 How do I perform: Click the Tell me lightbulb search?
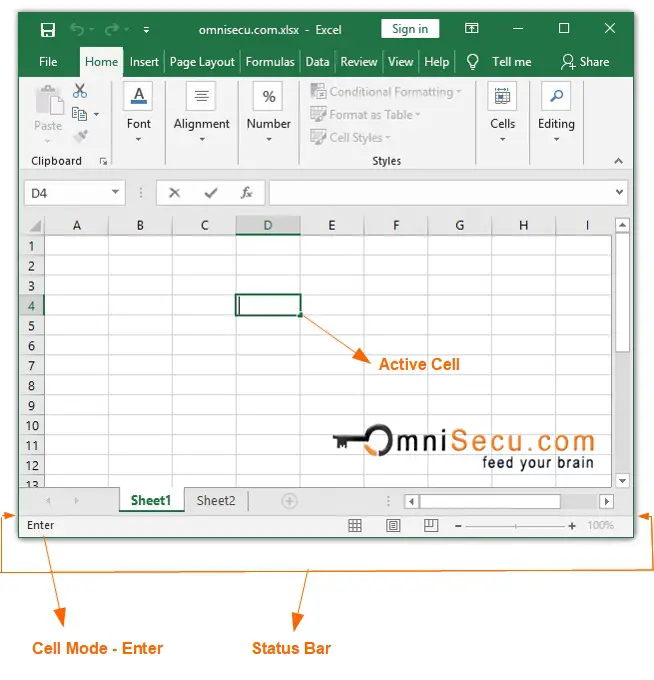(499, 62)
